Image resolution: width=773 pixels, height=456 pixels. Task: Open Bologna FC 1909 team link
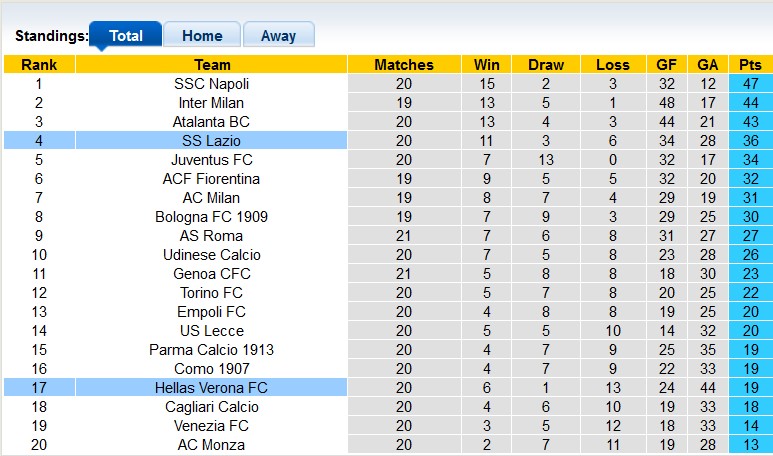[211, 217]
